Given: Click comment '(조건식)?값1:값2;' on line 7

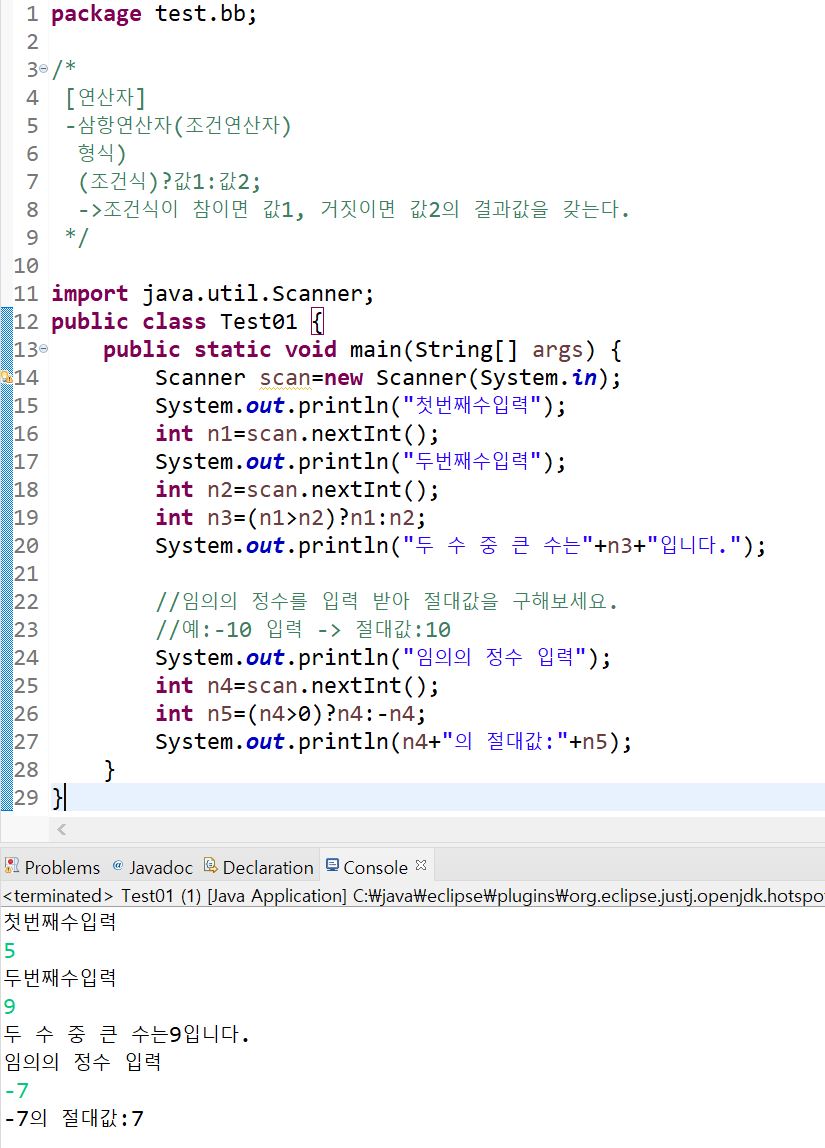Looking at the screenshot, I should 169,181.
